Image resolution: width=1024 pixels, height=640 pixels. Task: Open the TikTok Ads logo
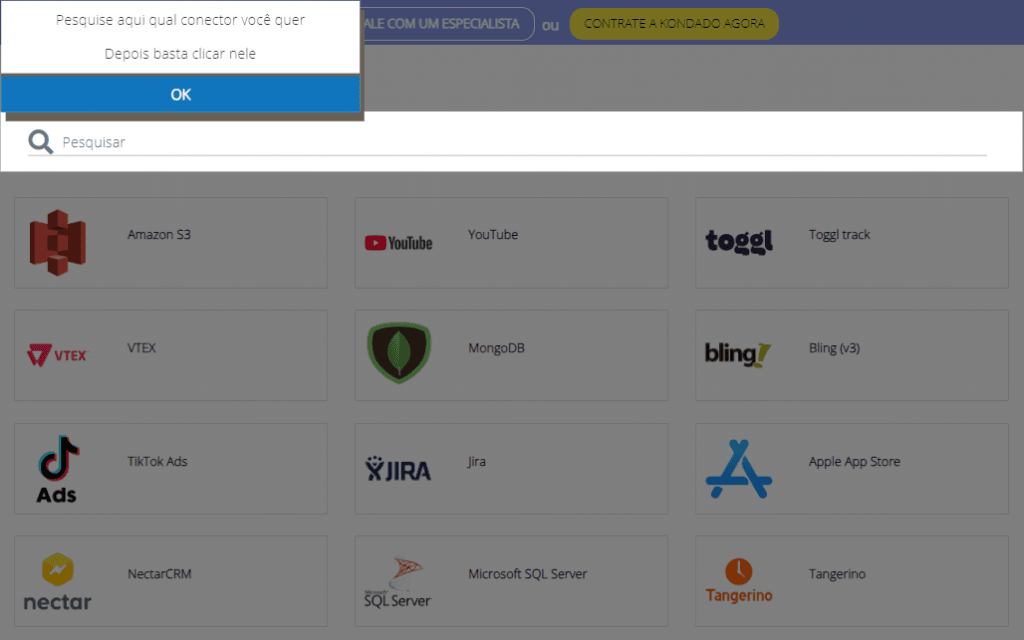(x=57, y=468)
